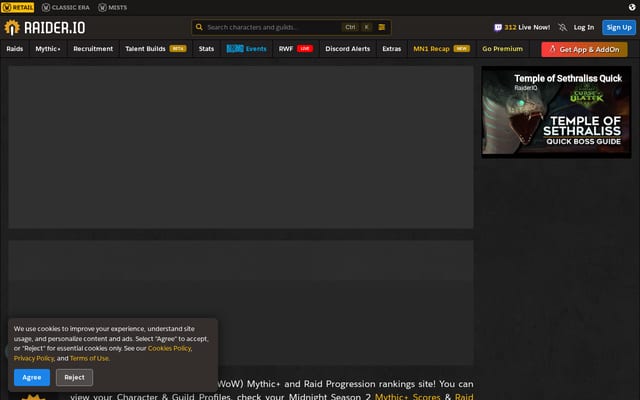The image size is (640, 400).
Task: Click the Get App & AddOn button
Action: coord(584,49)
